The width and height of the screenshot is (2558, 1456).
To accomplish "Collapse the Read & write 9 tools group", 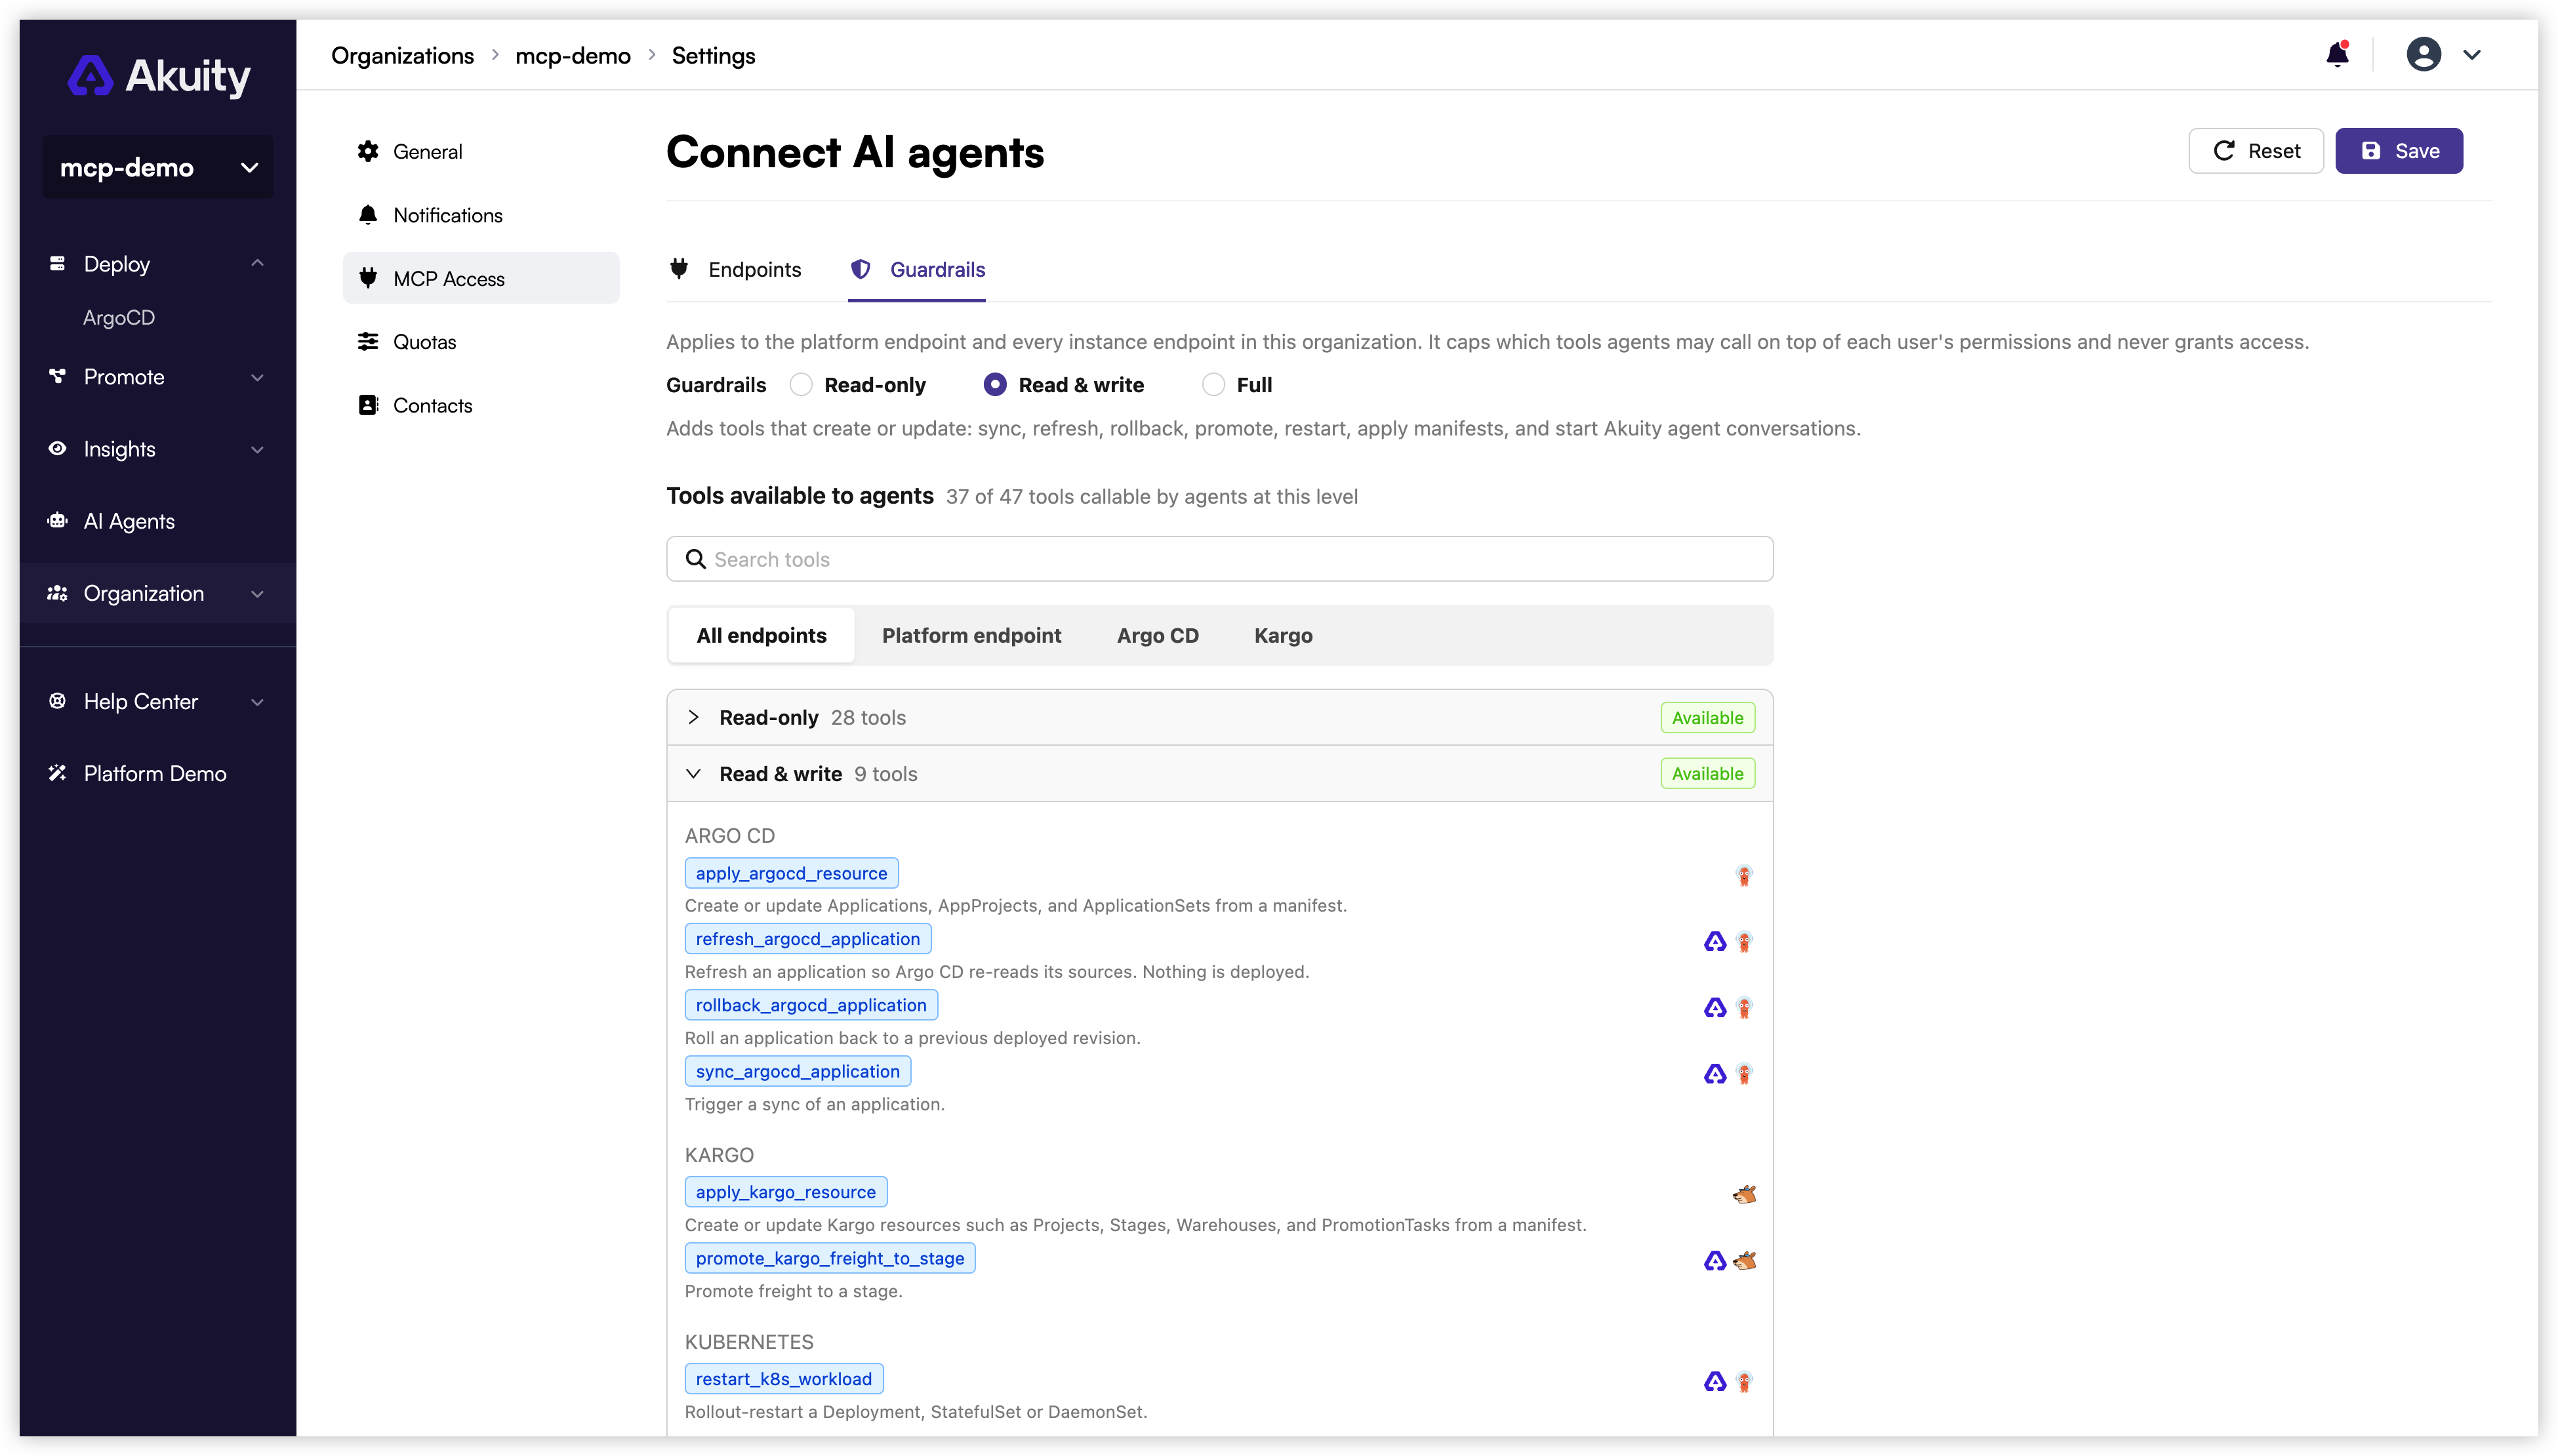I will 1219,773.
